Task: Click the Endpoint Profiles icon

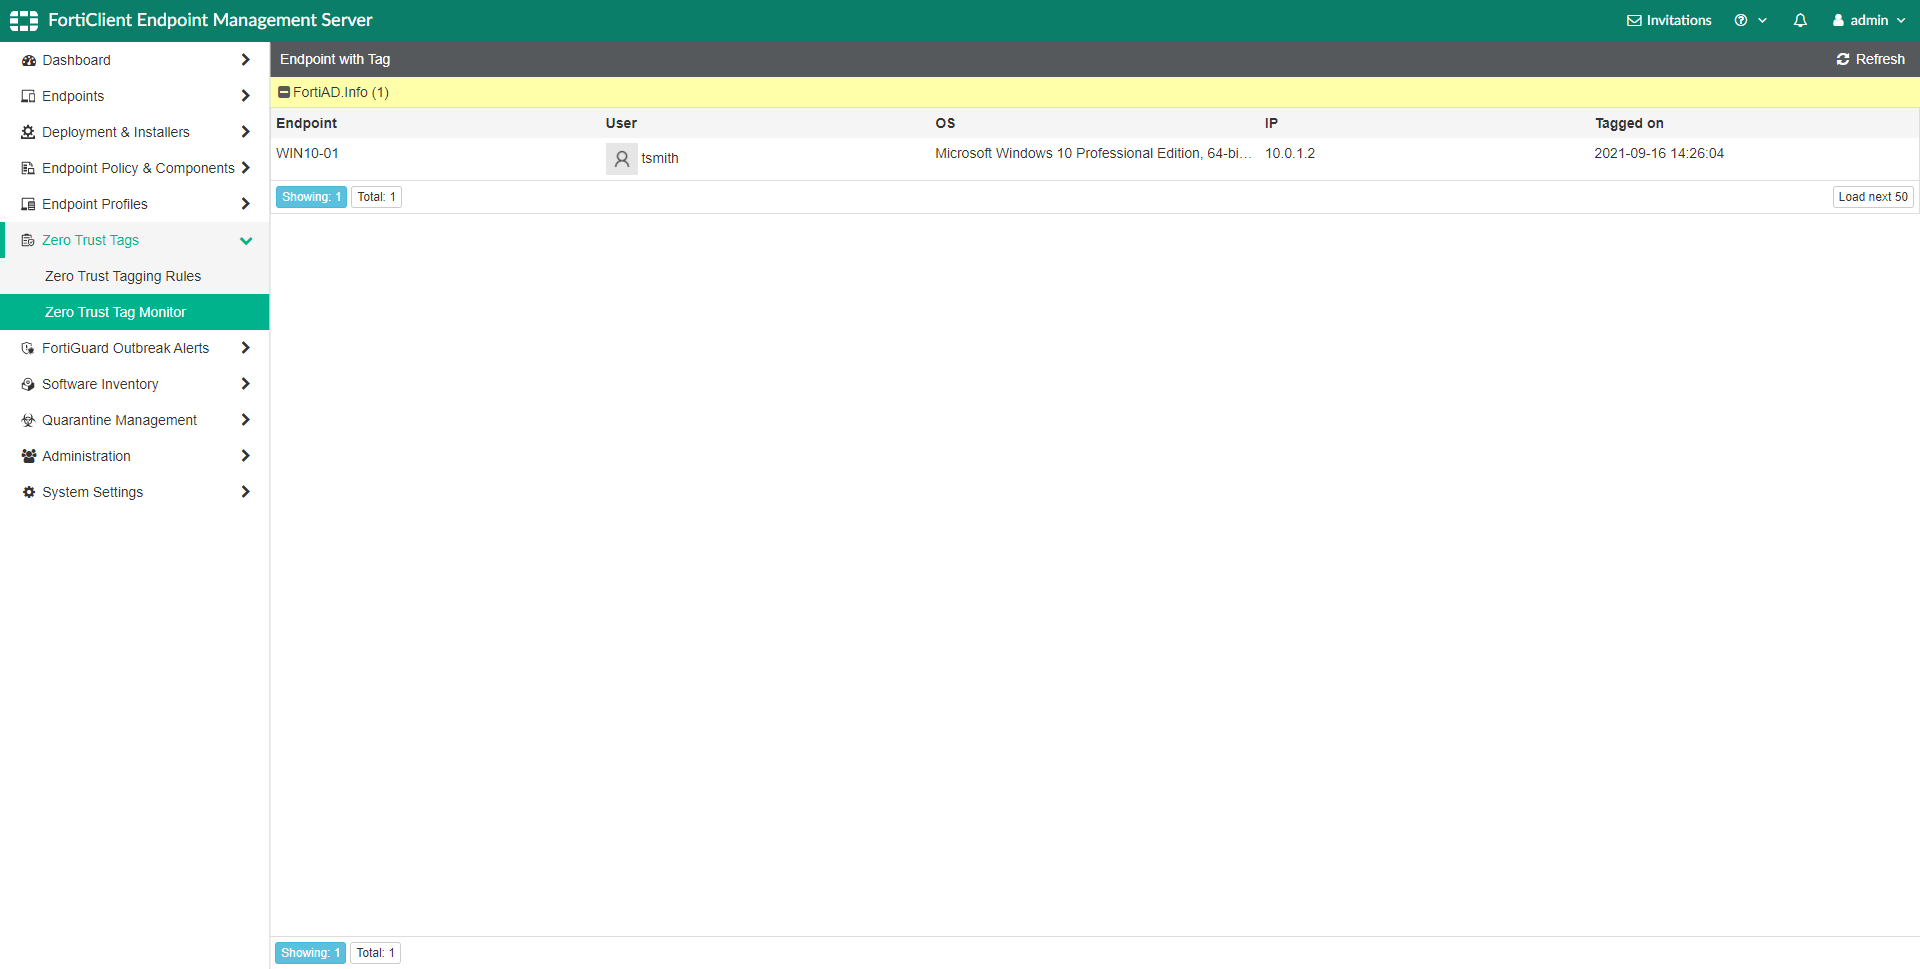Action: click(28, 204)
